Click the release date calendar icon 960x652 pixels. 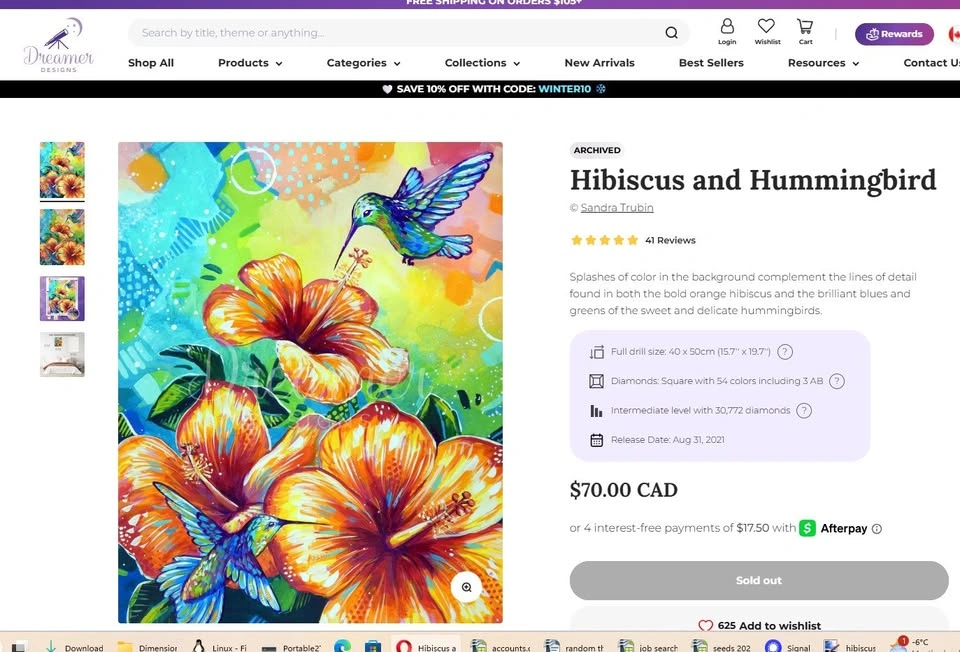pos(596,440)
